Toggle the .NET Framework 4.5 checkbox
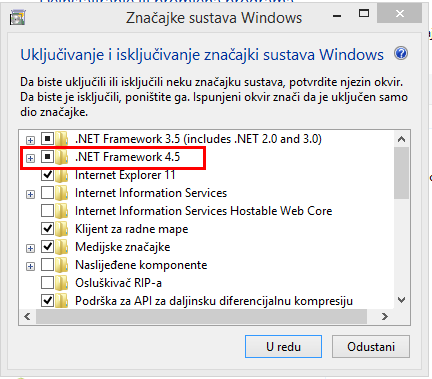 click(x=47, y=156)
